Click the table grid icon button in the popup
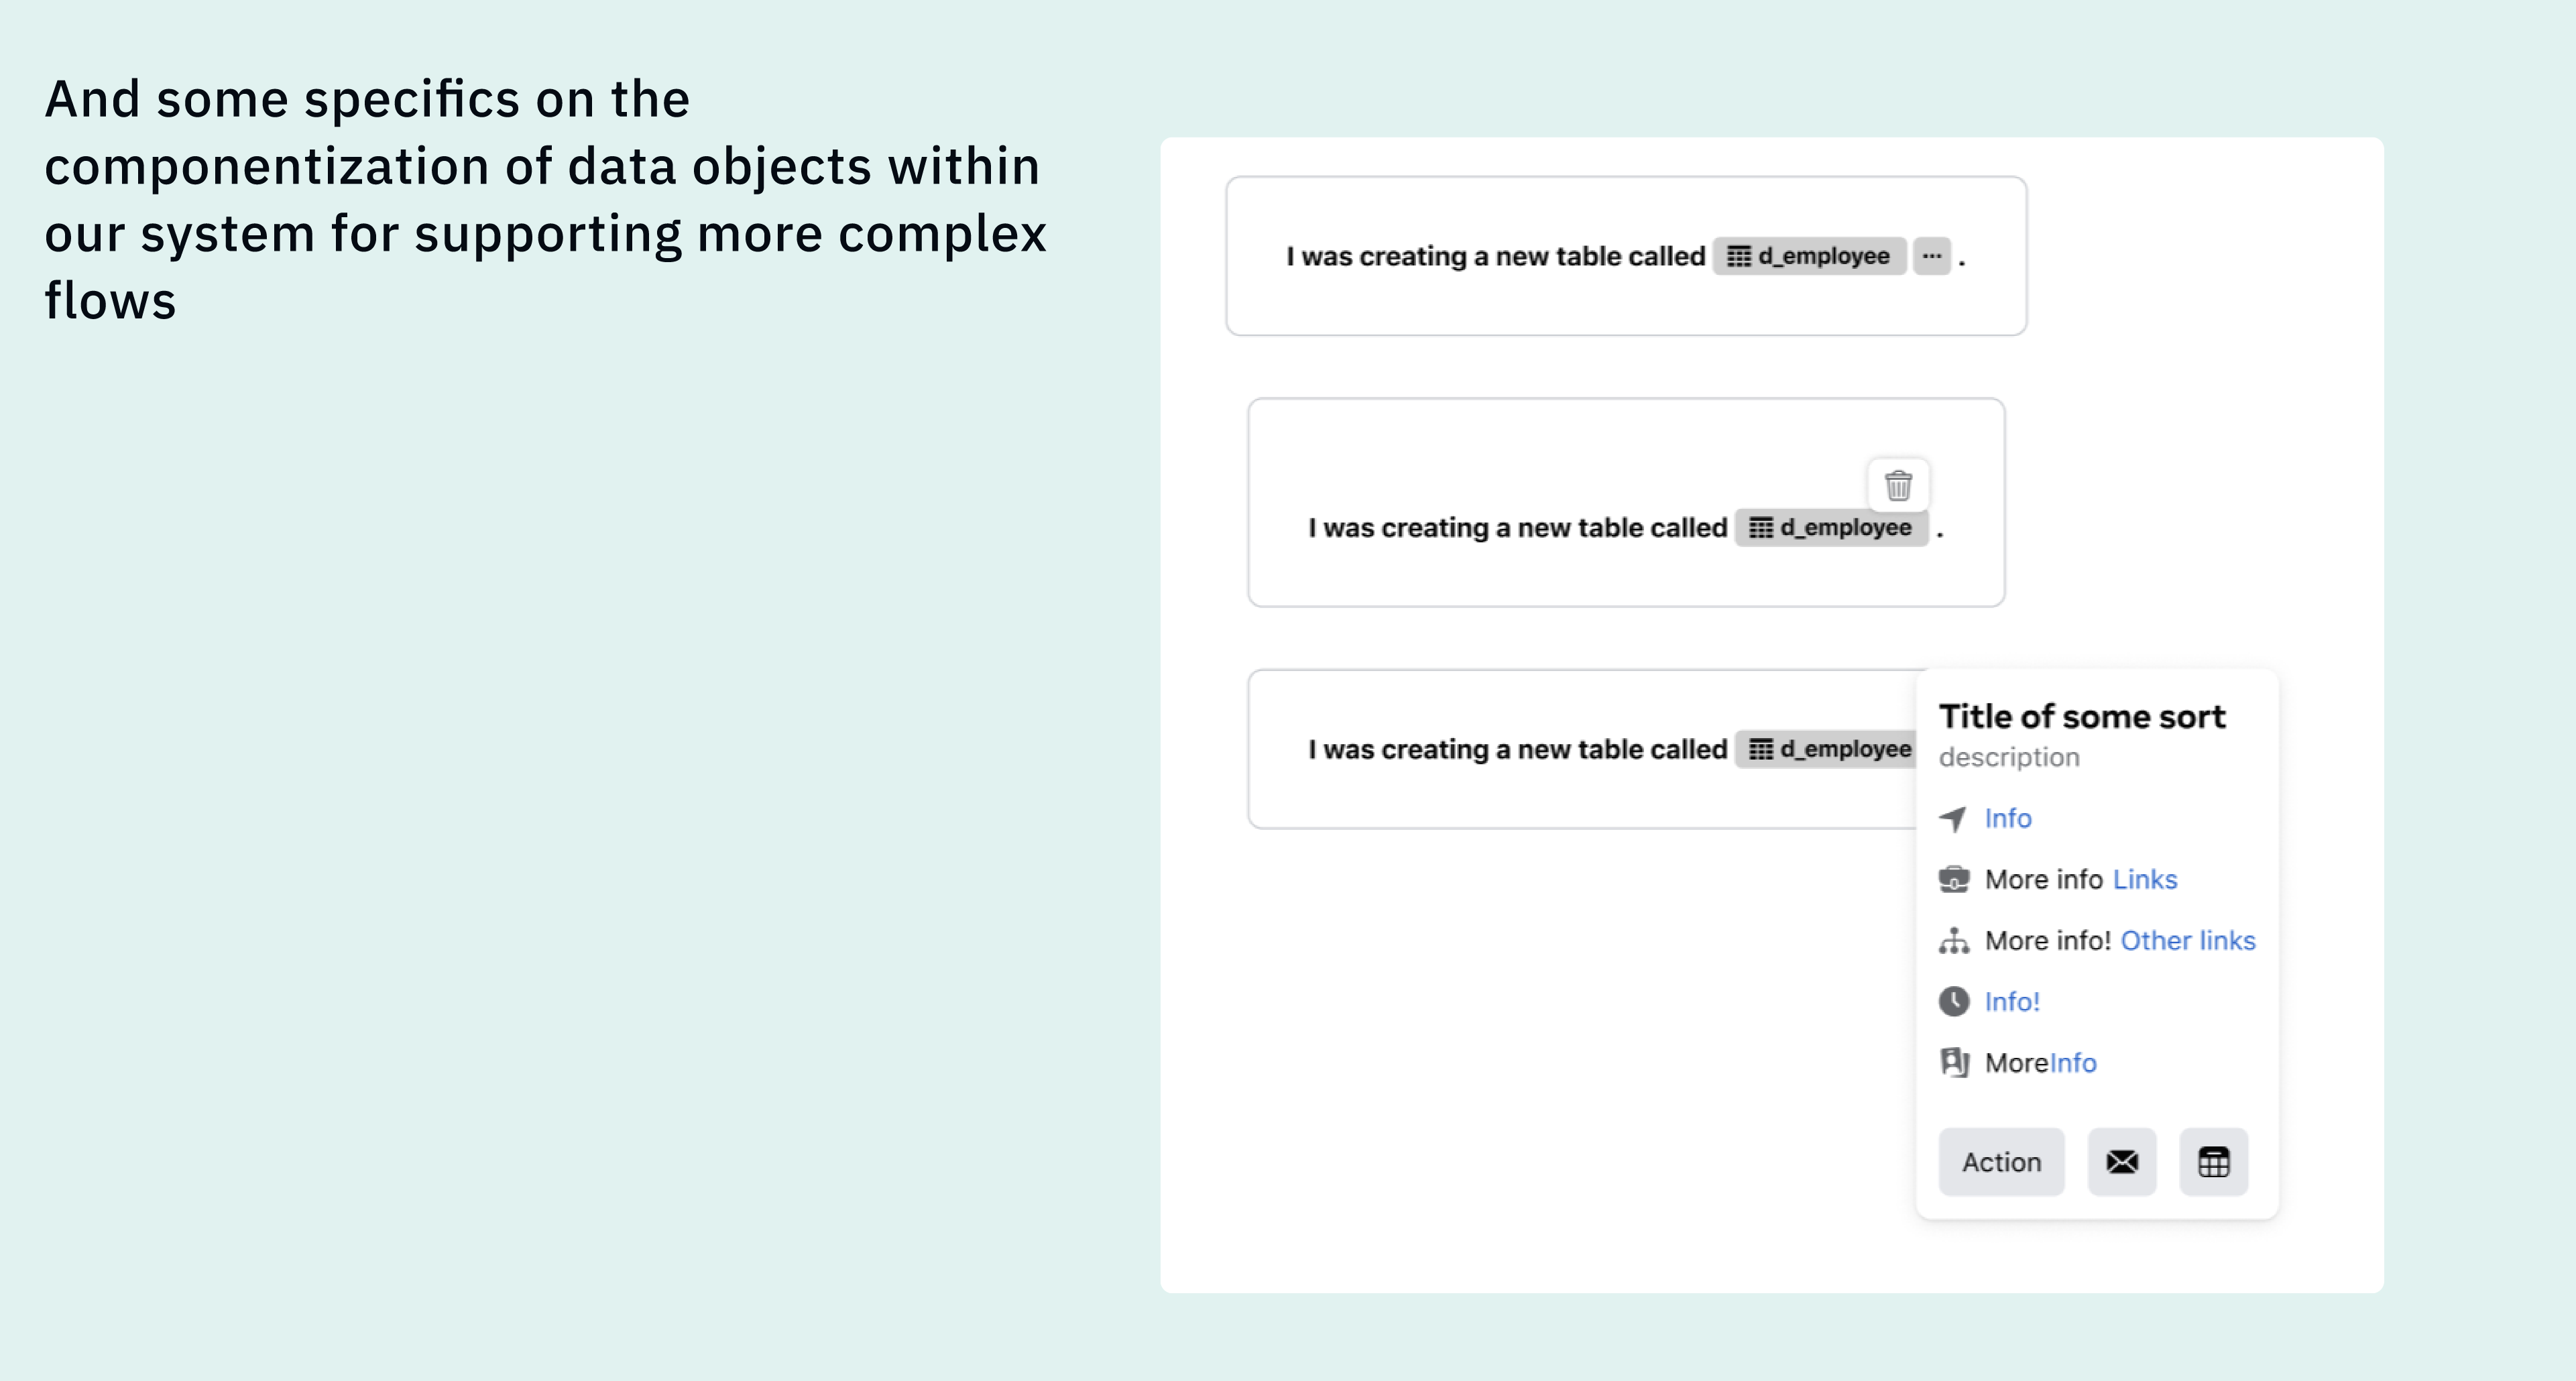Image resolution: width=2576 pixels, height=1381 pixels. [2214, 1161]
